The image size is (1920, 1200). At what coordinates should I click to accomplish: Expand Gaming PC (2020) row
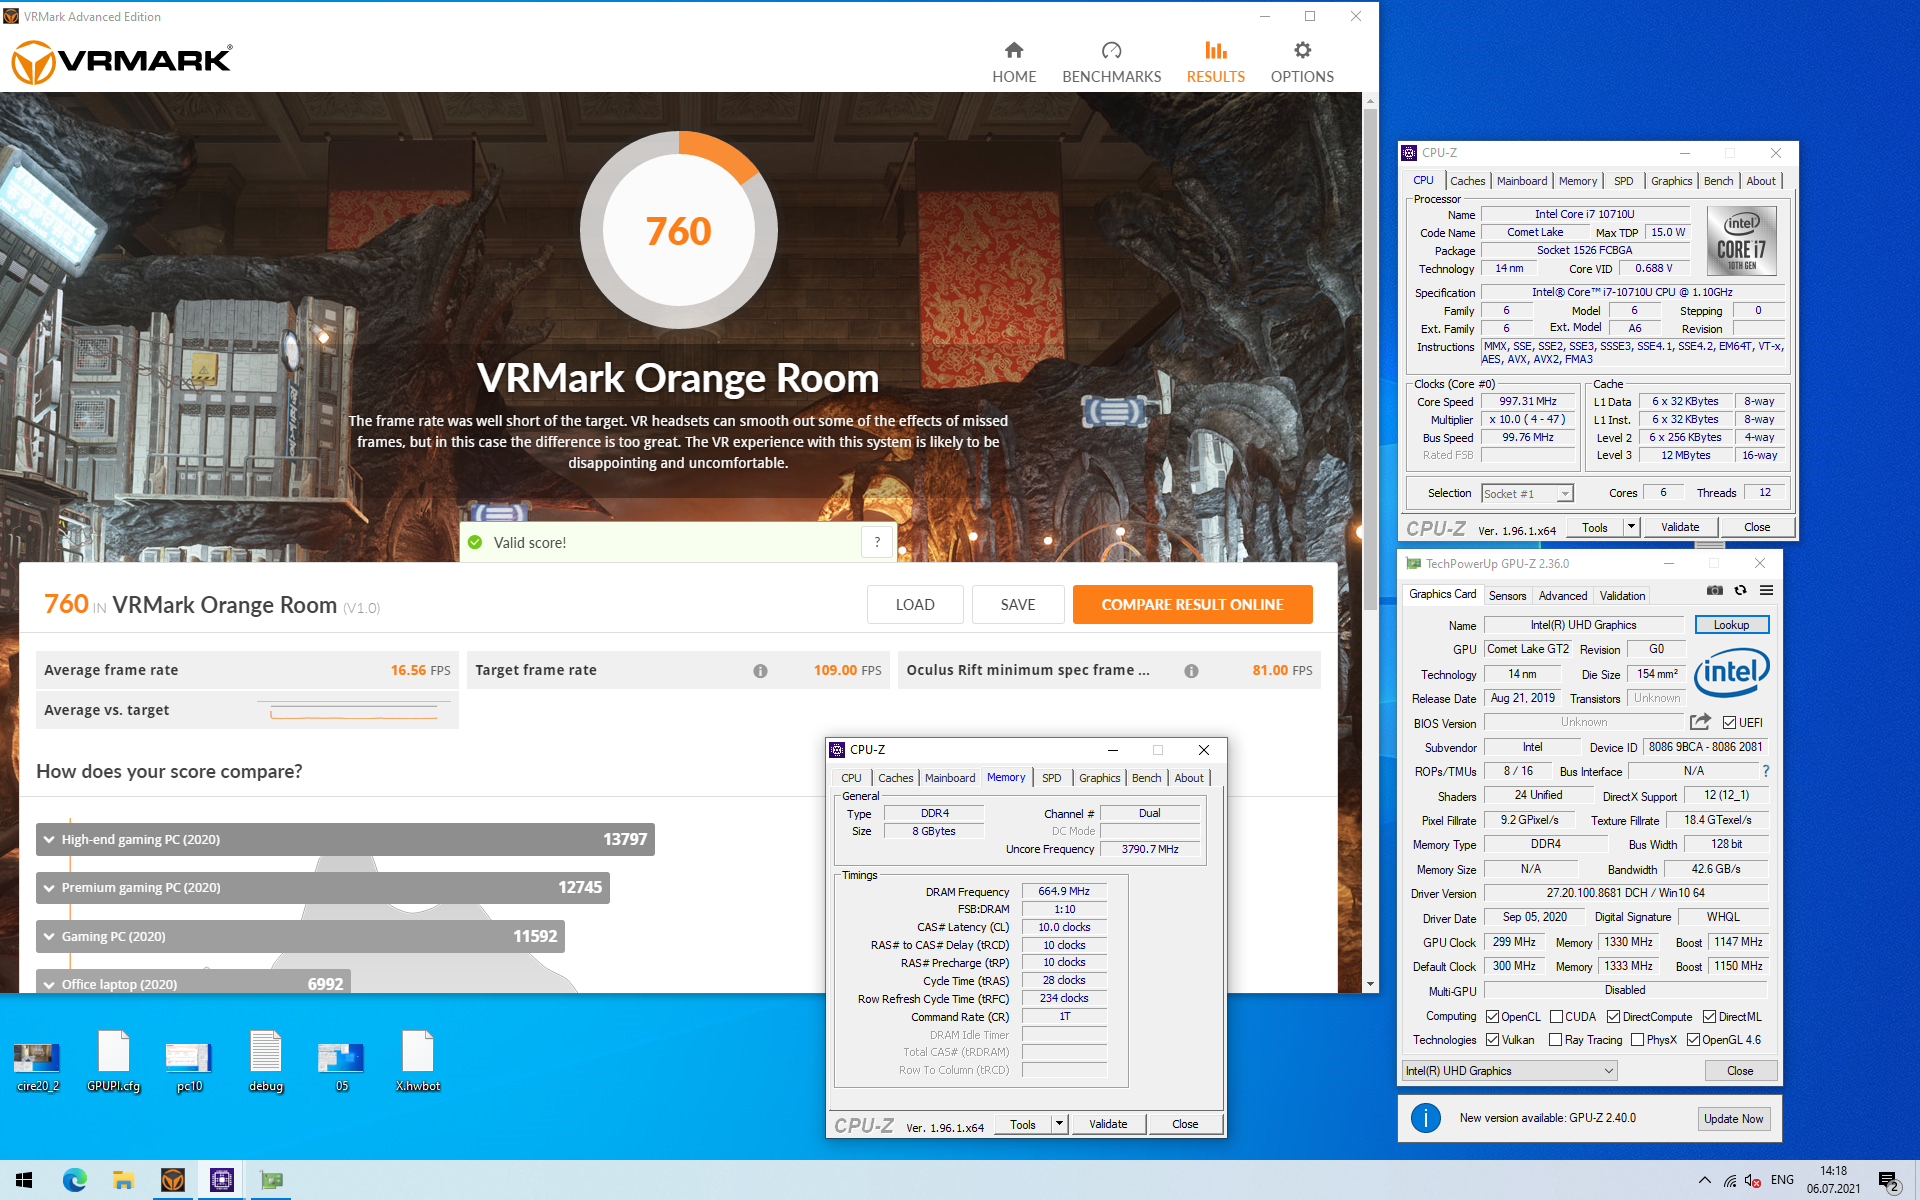pos(300,936)
